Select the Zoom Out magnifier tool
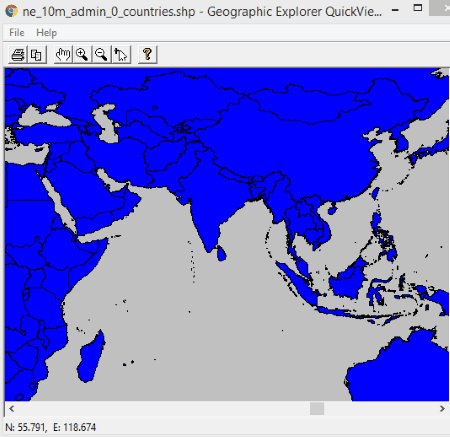Viewport: 450px width, 437px height. [101, 54]
